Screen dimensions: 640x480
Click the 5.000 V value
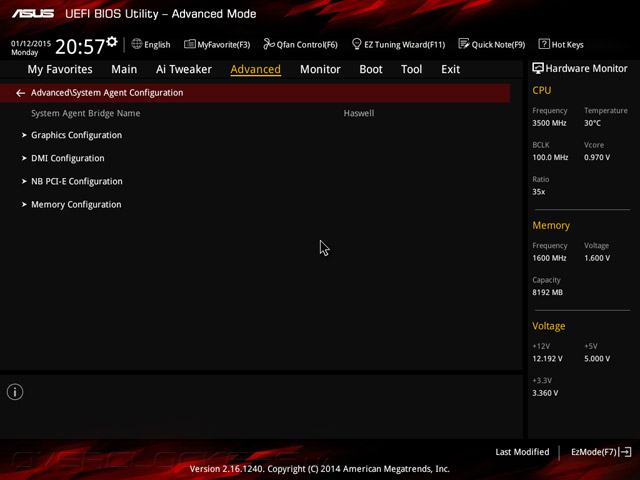pos(597,358)
